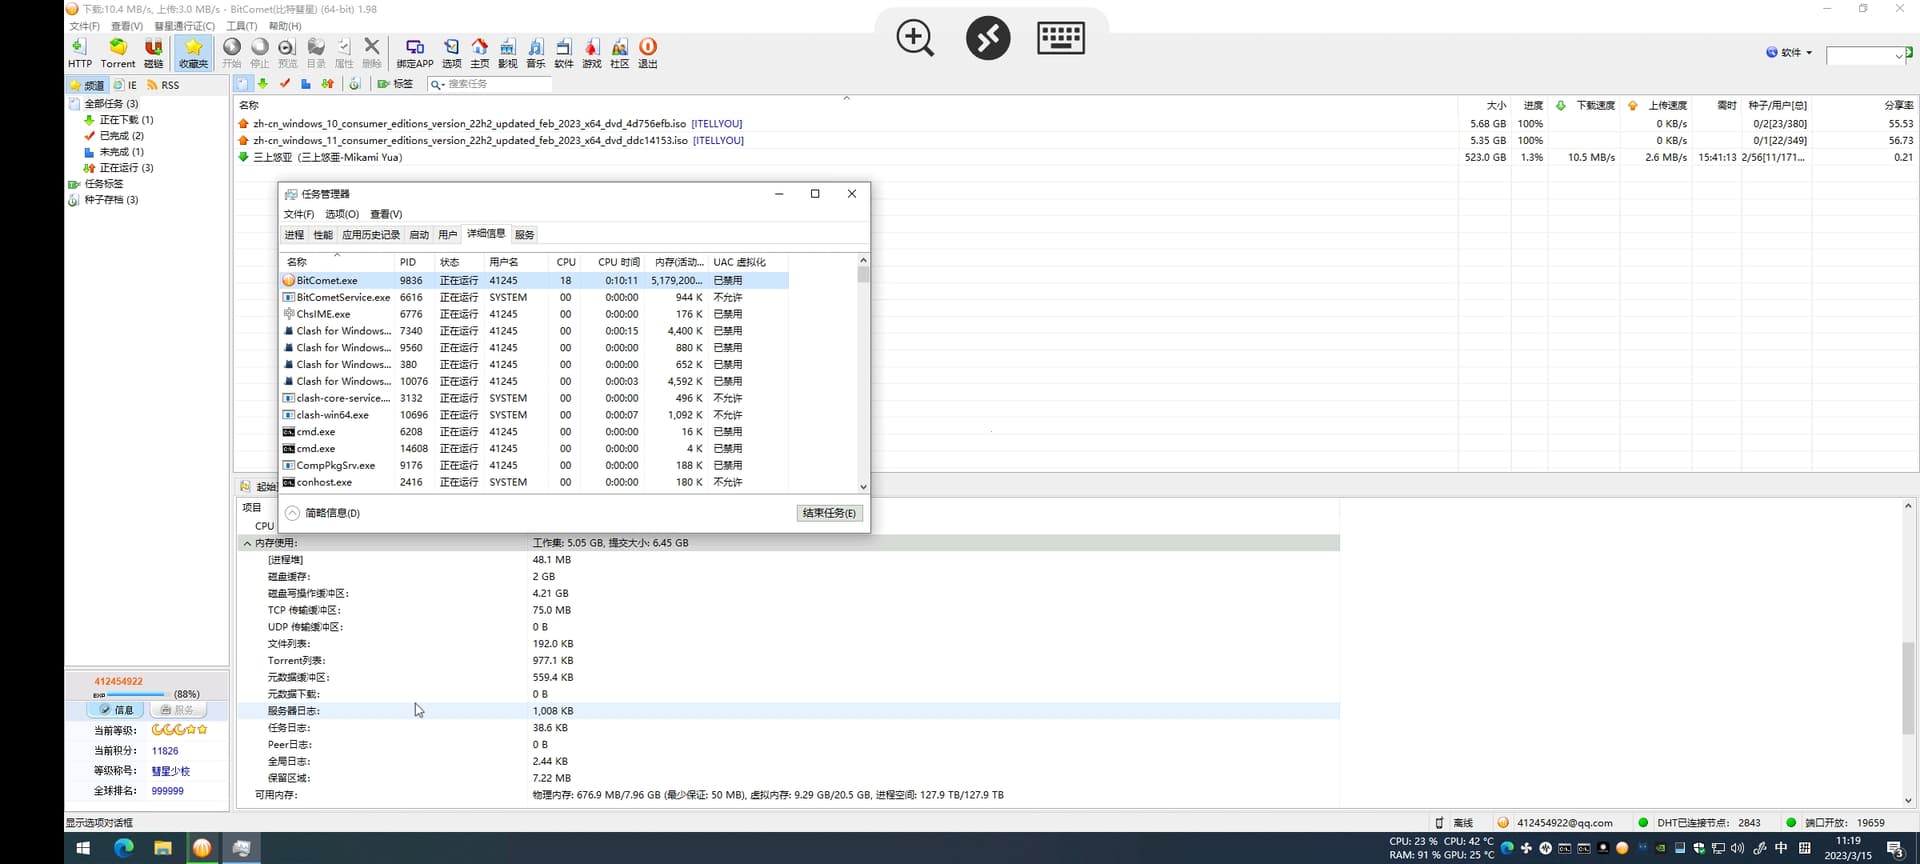Screen dimensions: 1920x864
Task: Click the 停止 stop task icon
Action: click(x=260, y=53)
